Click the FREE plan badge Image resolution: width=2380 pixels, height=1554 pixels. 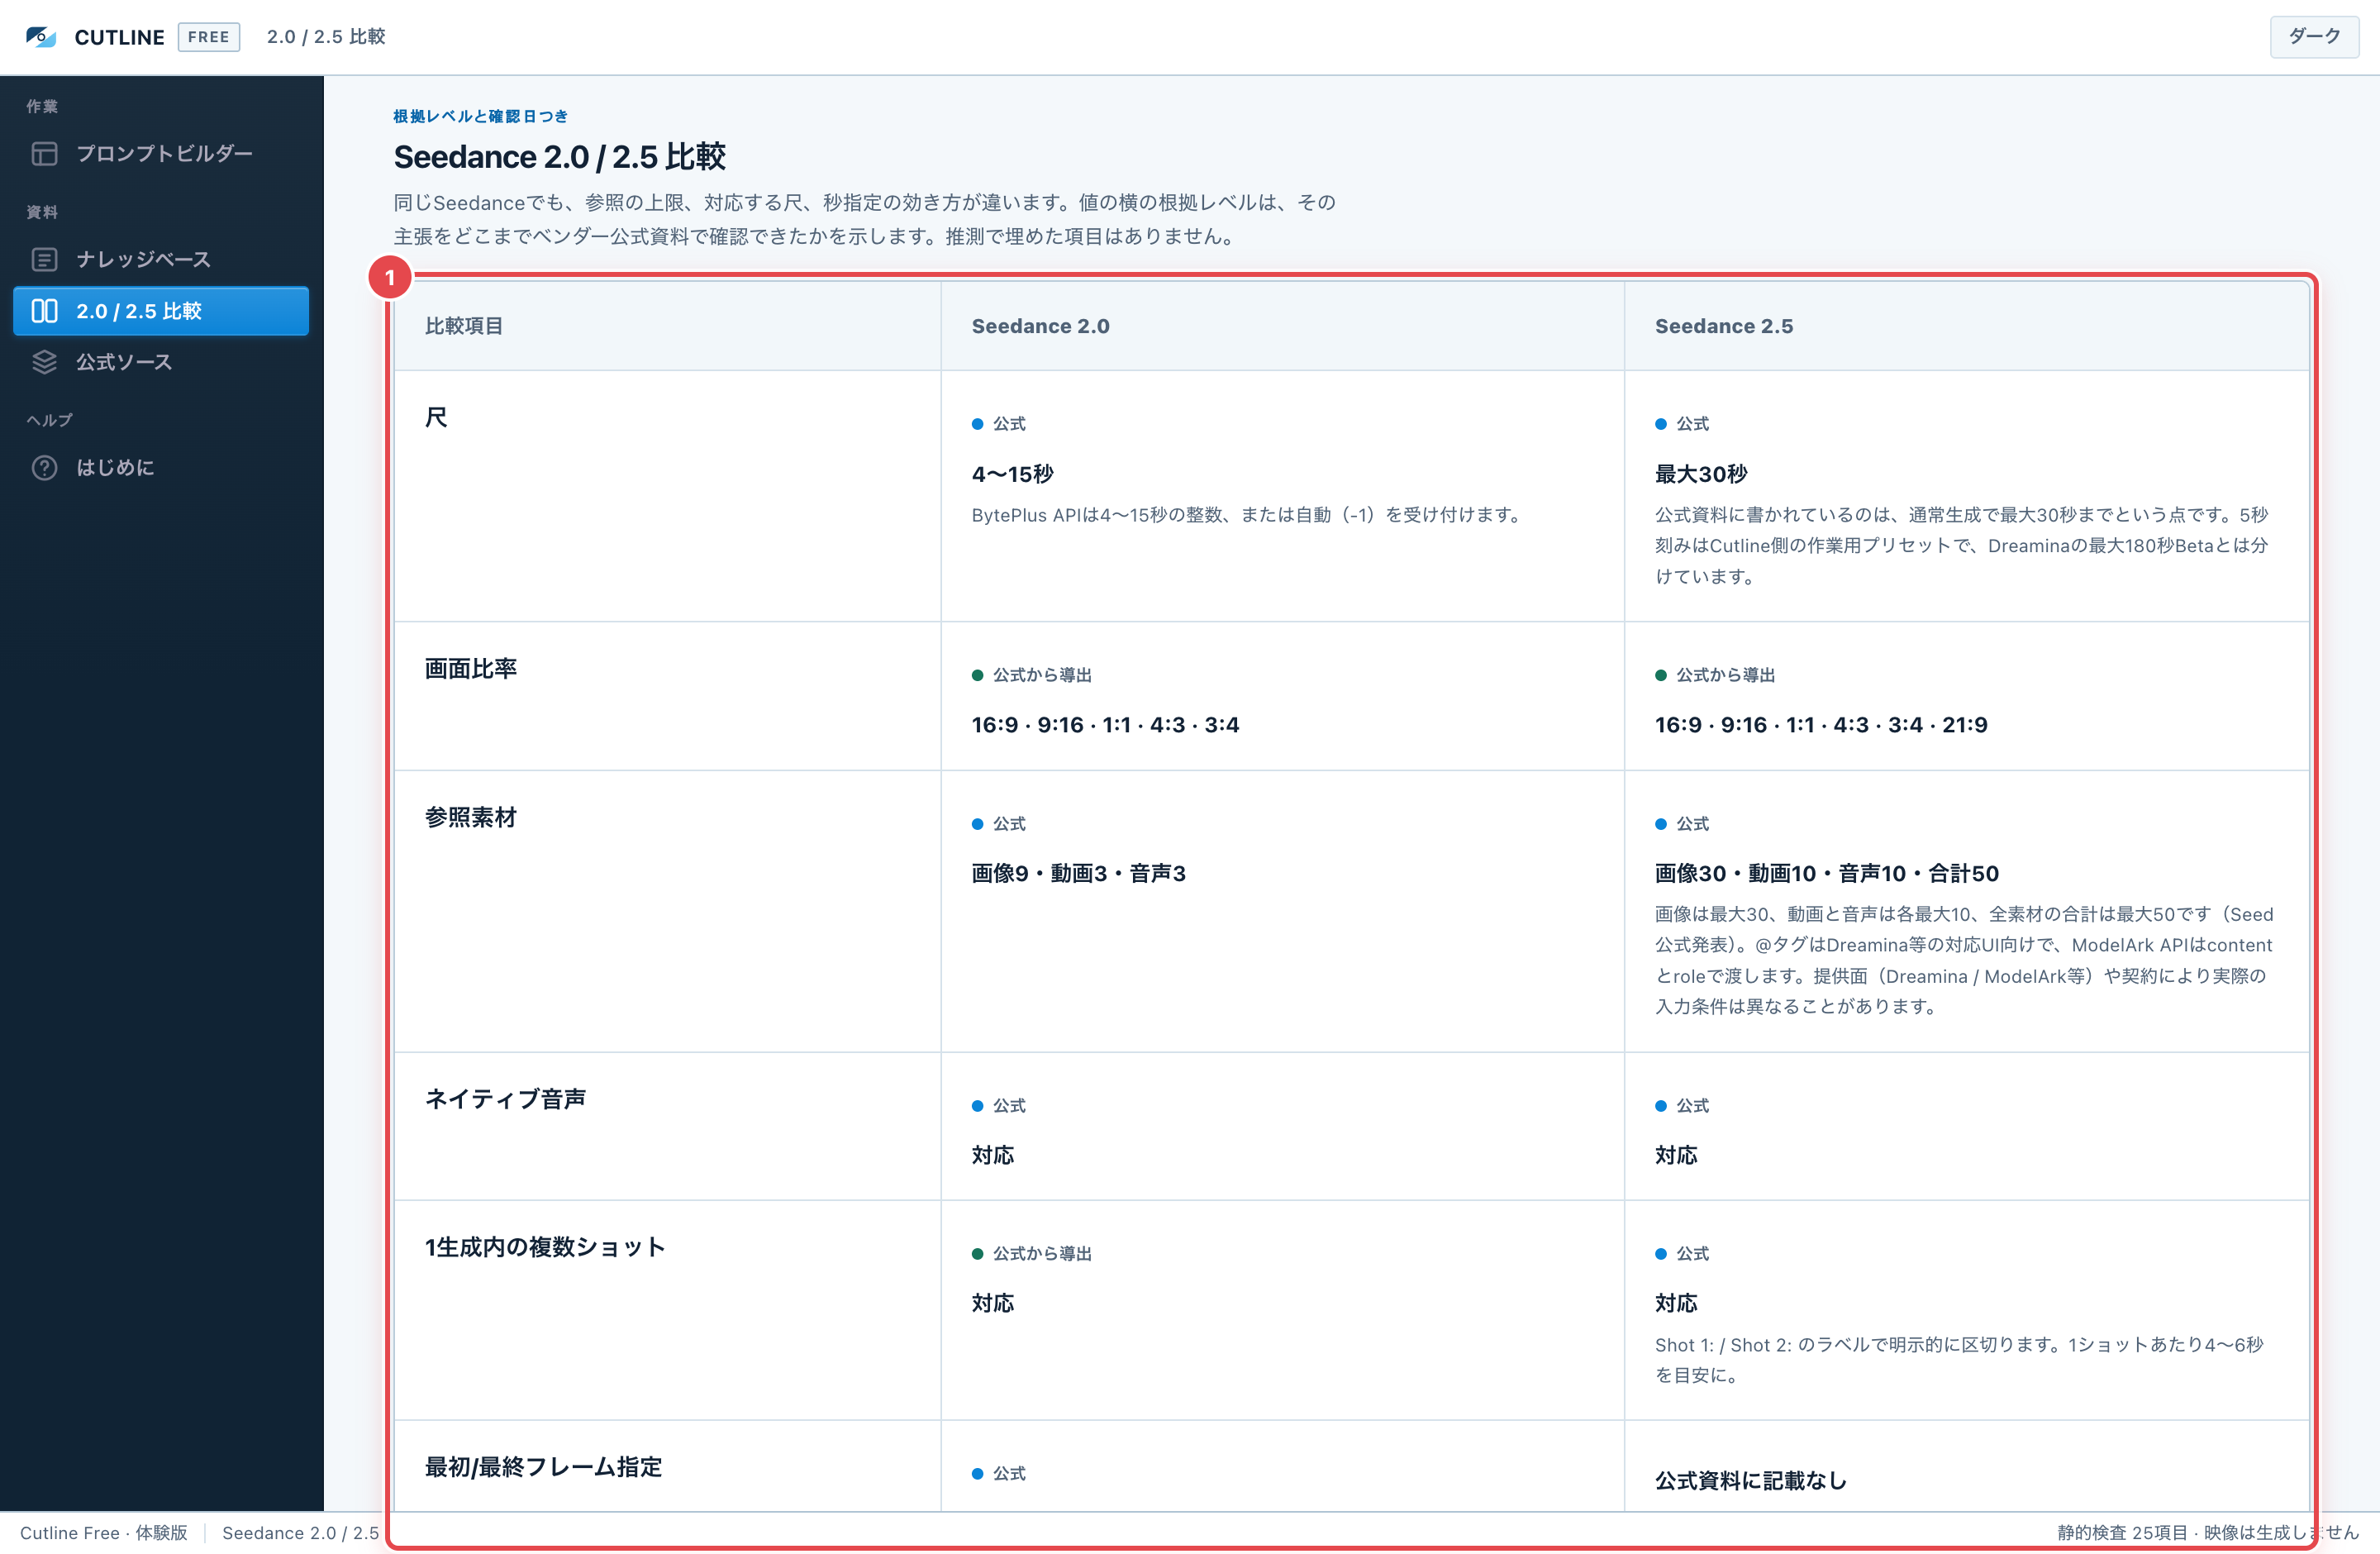tap(209, 37)
